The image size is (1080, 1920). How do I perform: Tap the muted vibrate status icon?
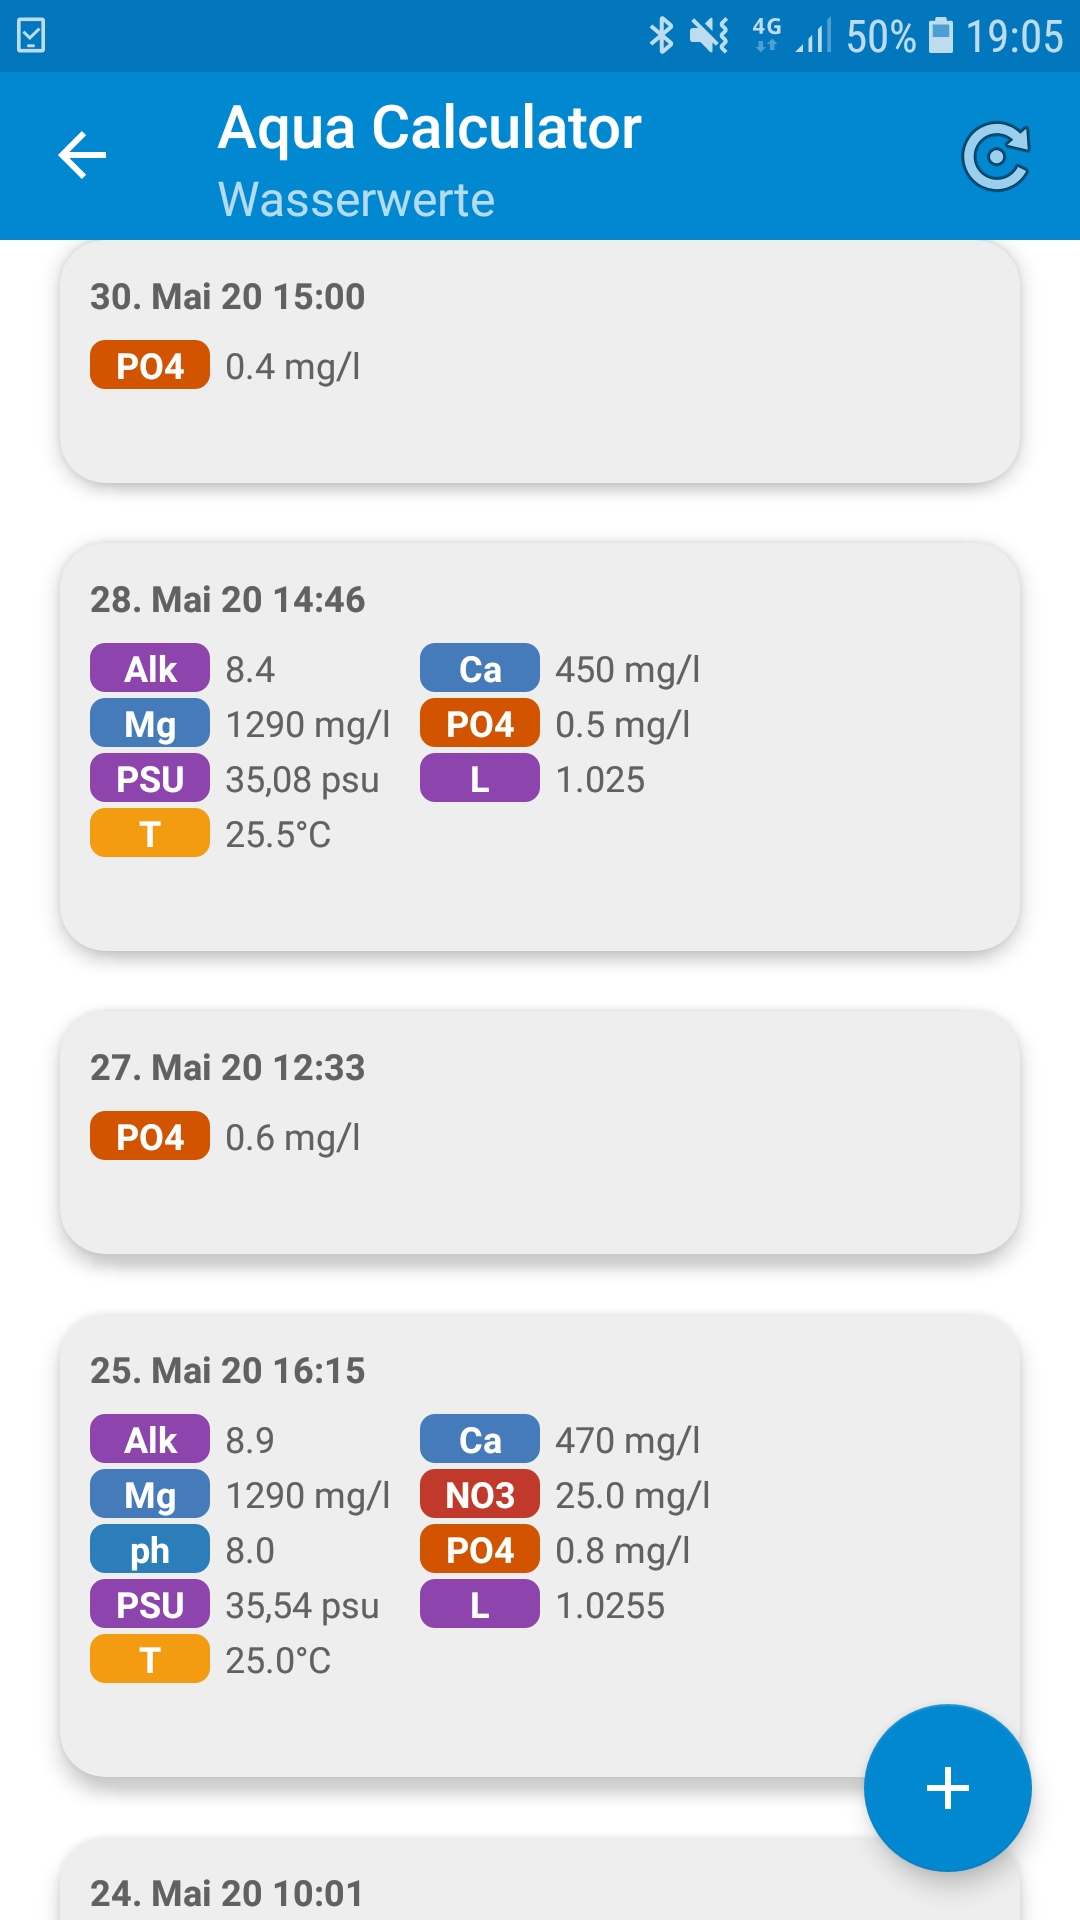pos(709,36)
